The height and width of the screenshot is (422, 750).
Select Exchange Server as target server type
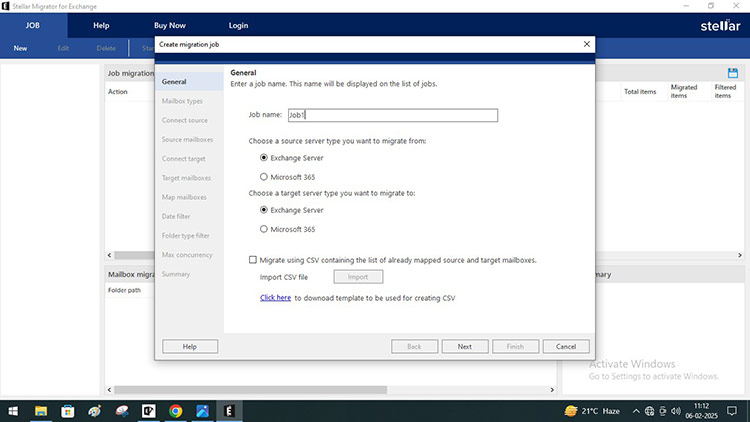[264, 210]
